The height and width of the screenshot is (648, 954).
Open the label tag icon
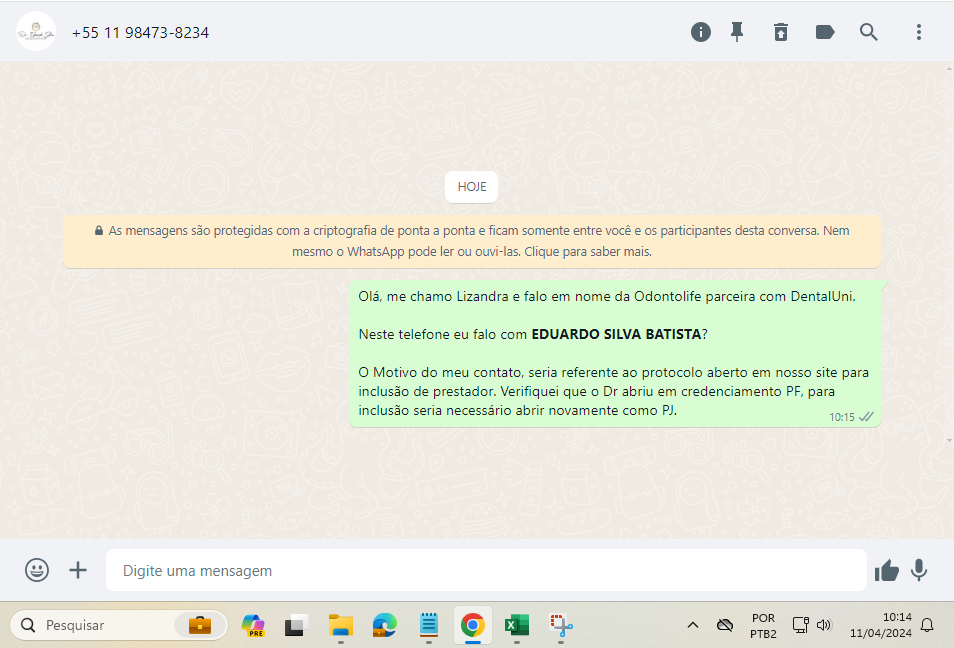click(825, 32)
